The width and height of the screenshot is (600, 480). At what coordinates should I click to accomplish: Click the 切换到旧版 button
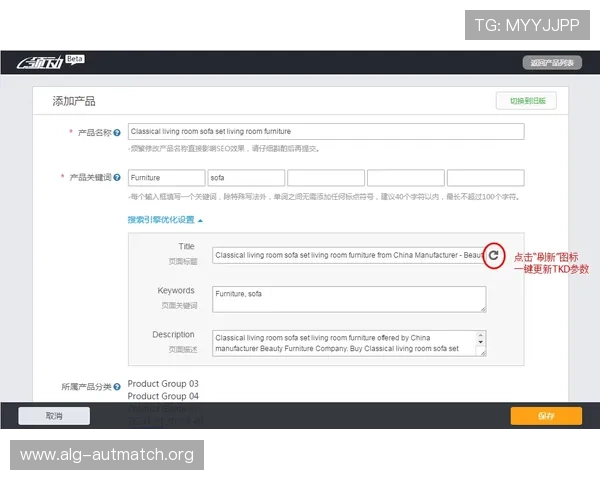pyautogui.click(x=526, y=101)
